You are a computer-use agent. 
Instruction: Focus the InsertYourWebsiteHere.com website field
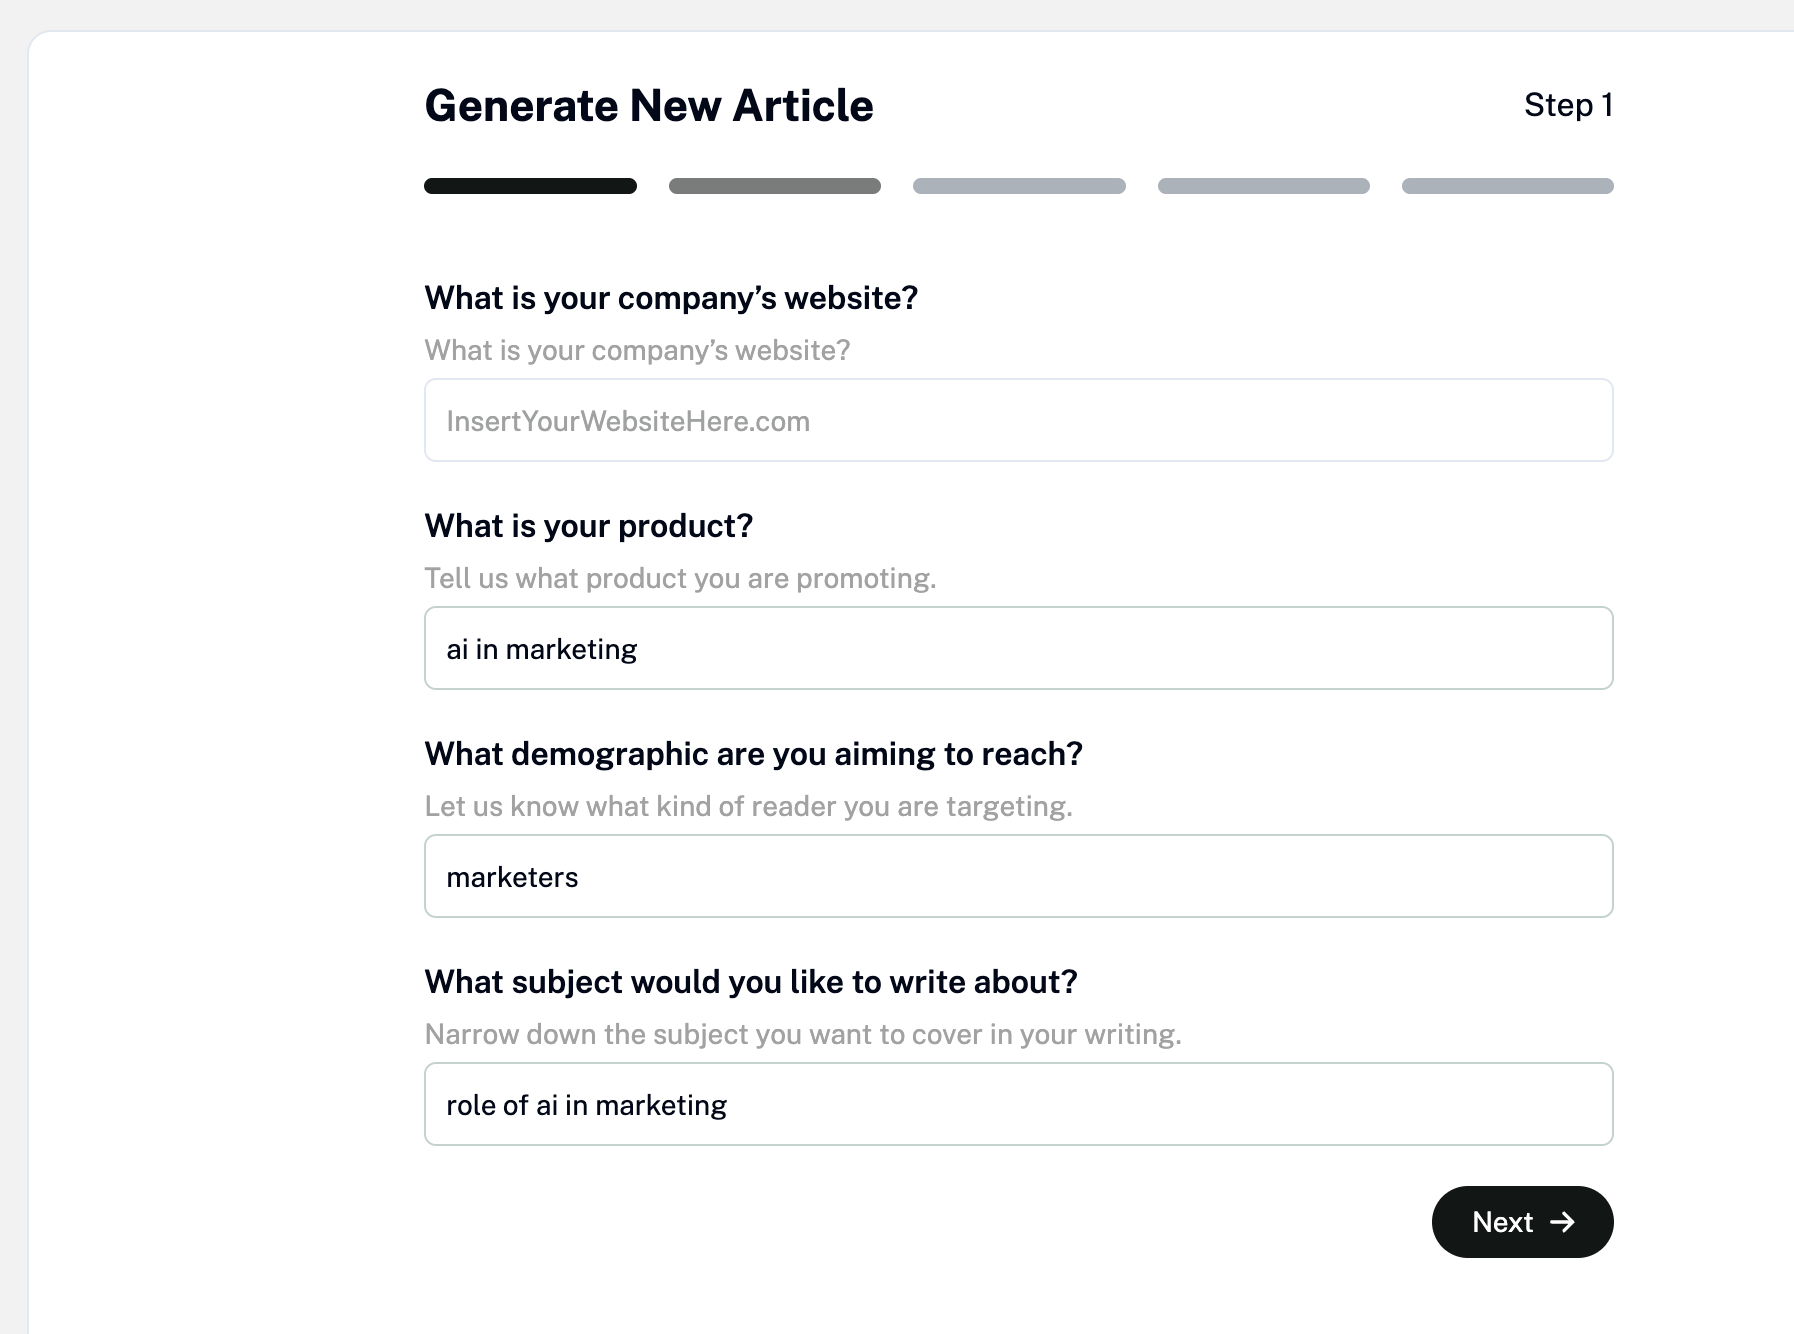pyautogui.click(x=1018, y=421)
